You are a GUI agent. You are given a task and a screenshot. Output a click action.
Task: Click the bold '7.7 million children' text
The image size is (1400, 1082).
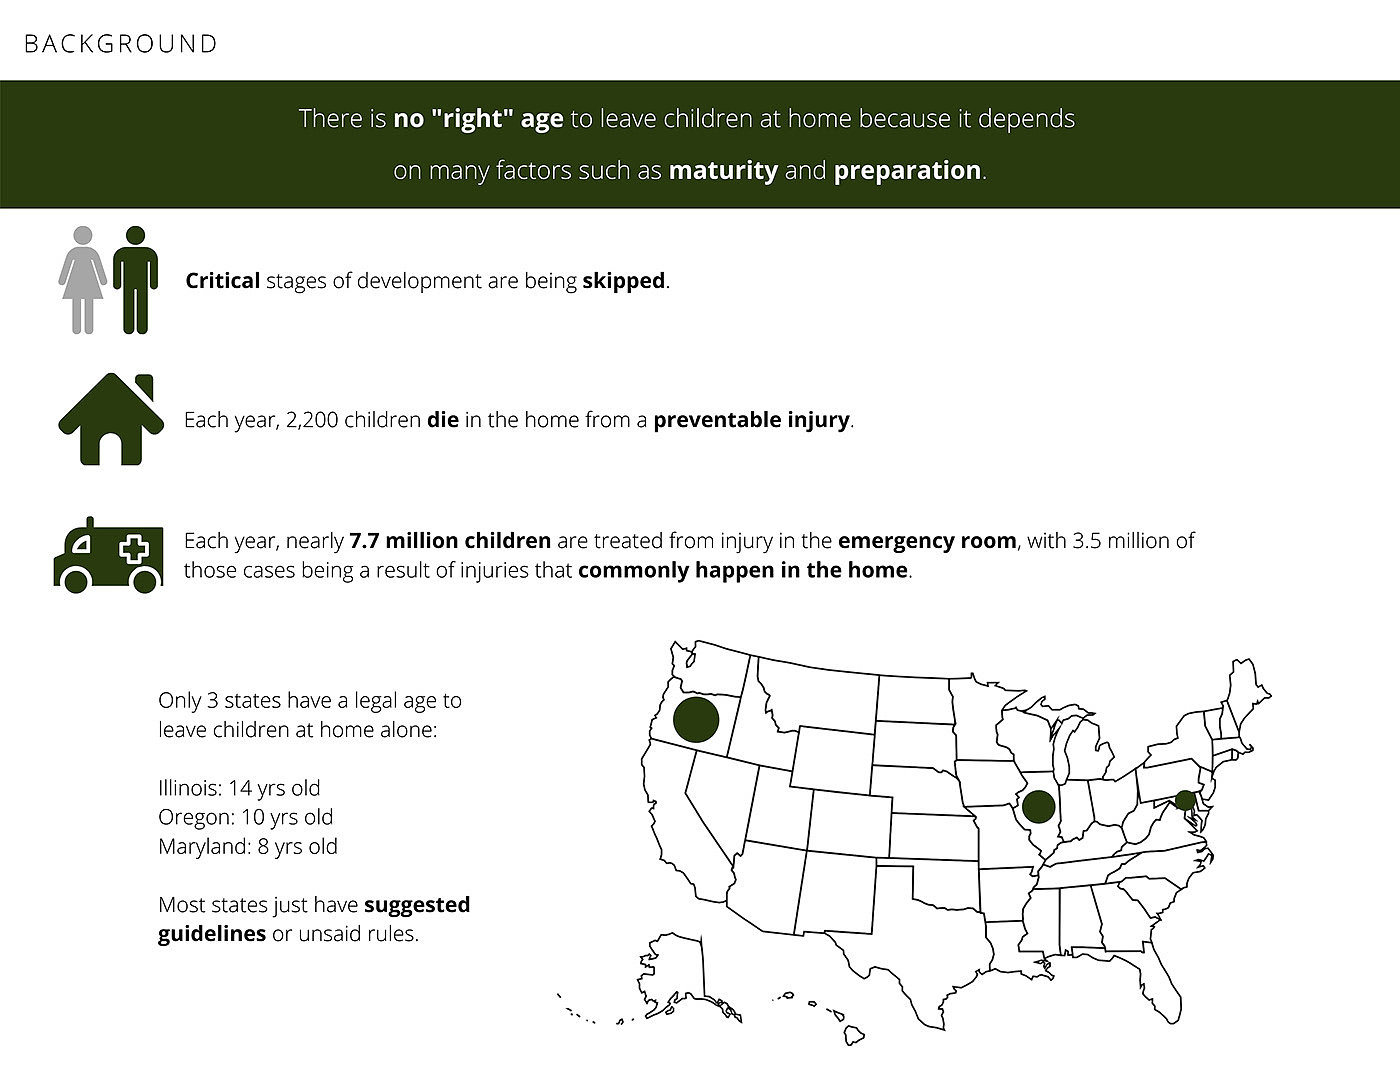[450, 541]
